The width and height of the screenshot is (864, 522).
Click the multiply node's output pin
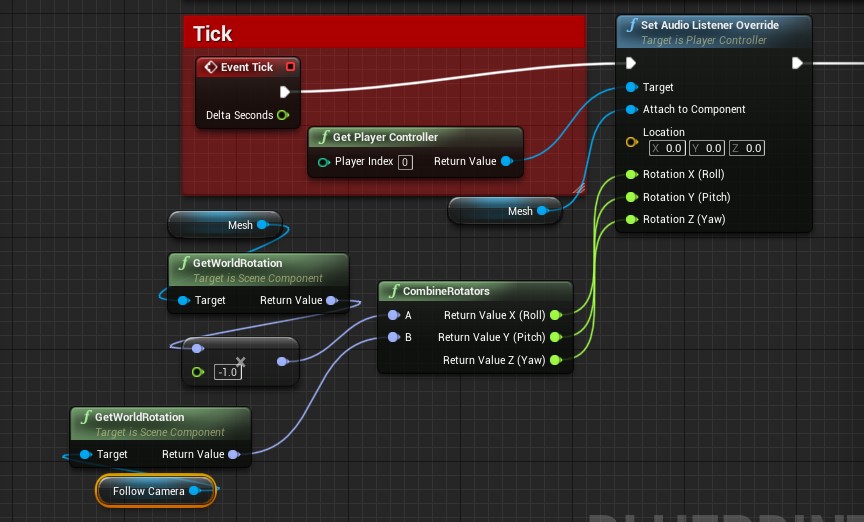282,362
